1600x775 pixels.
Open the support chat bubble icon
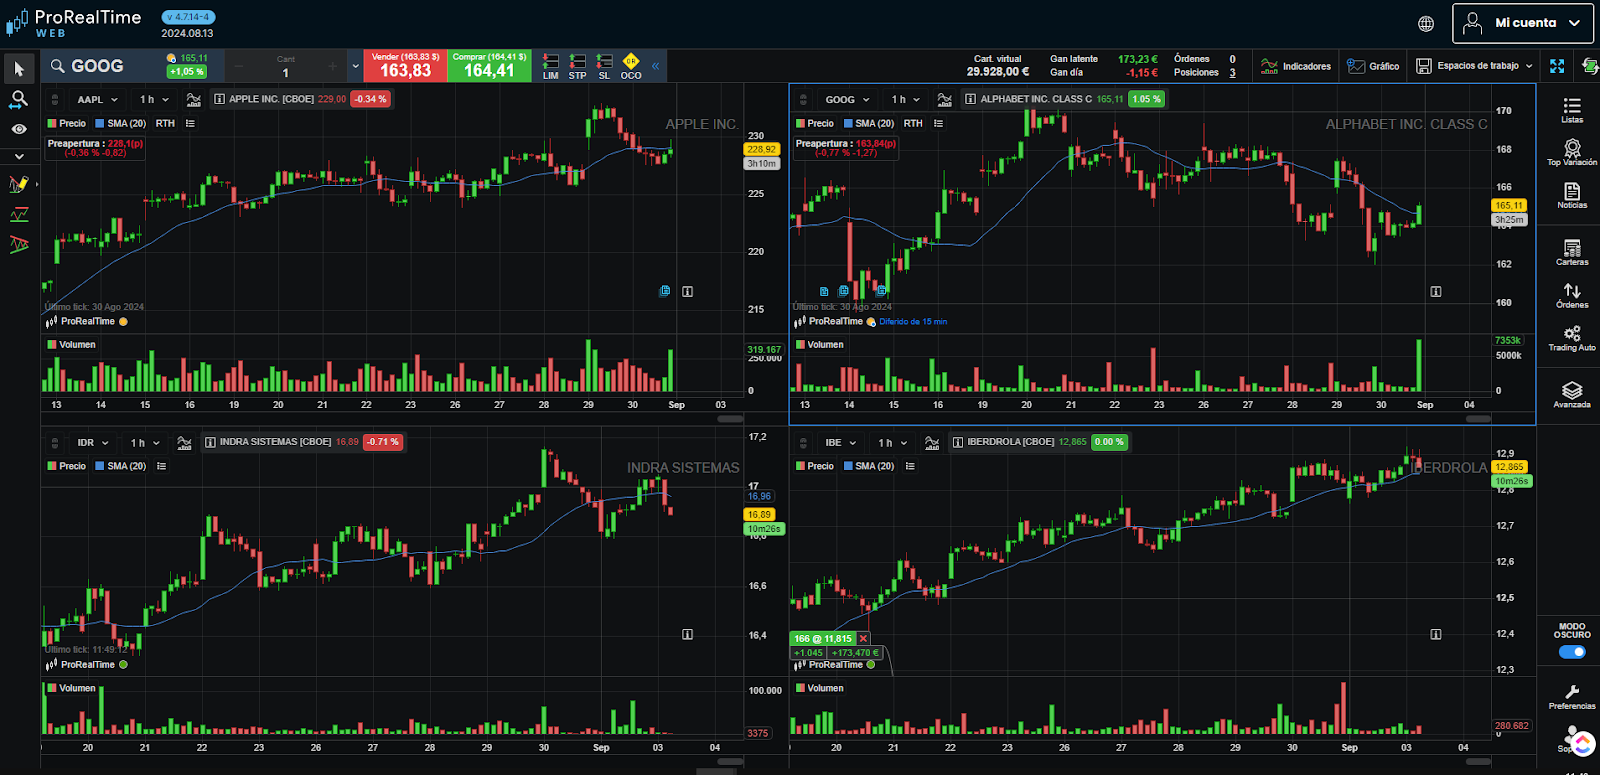(1582, 744)
